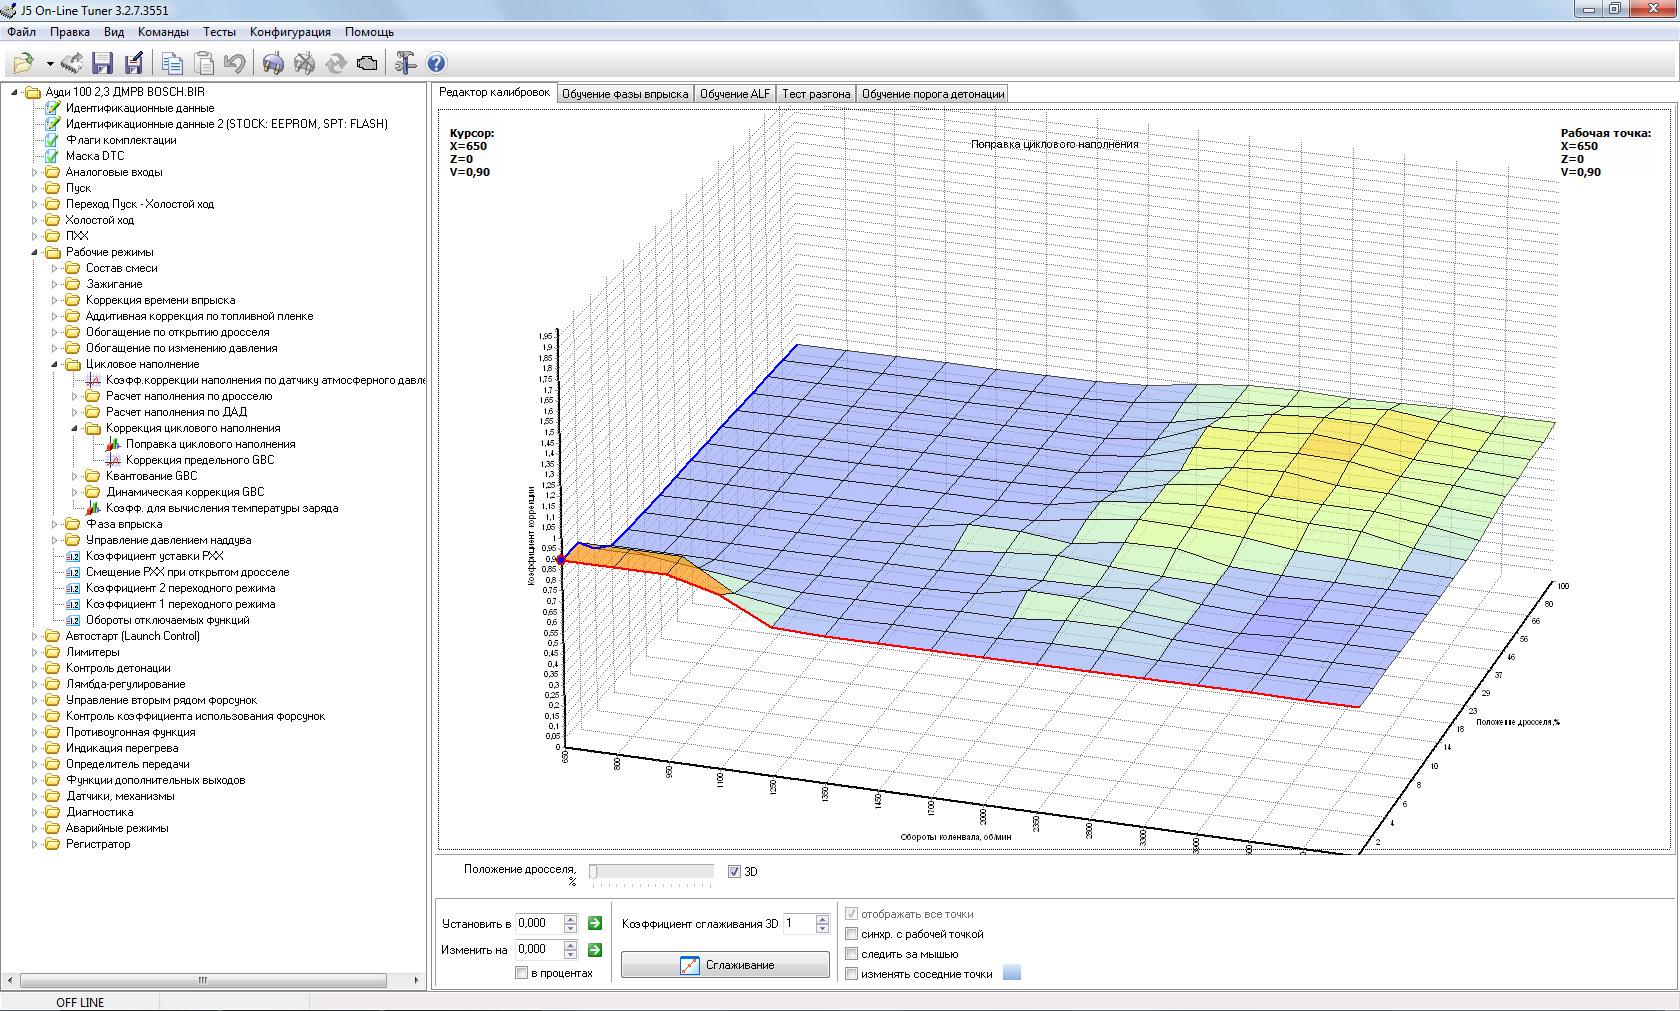The image size is (1680, 1011).
Task: Click the Save As floppy with pen icon
Action: pos(133,64)
